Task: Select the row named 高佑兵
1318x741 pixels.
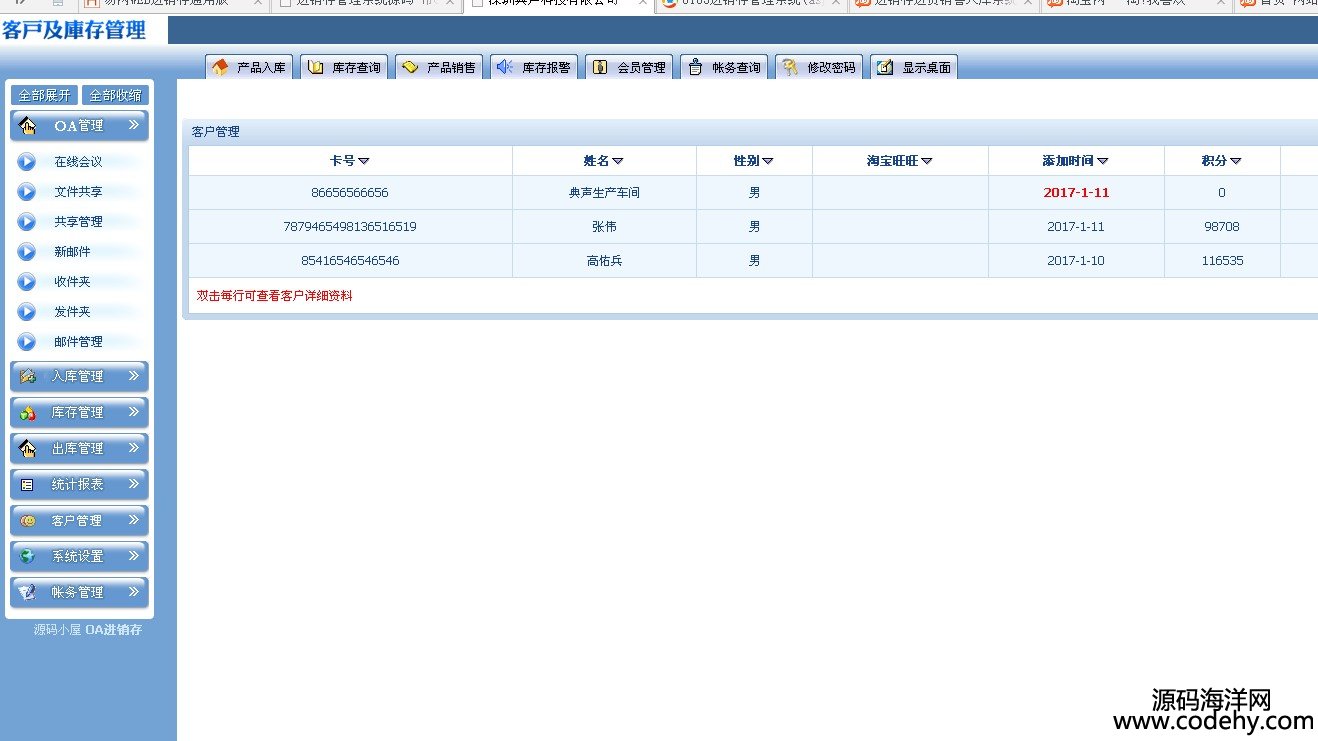Action: (753, 261)
